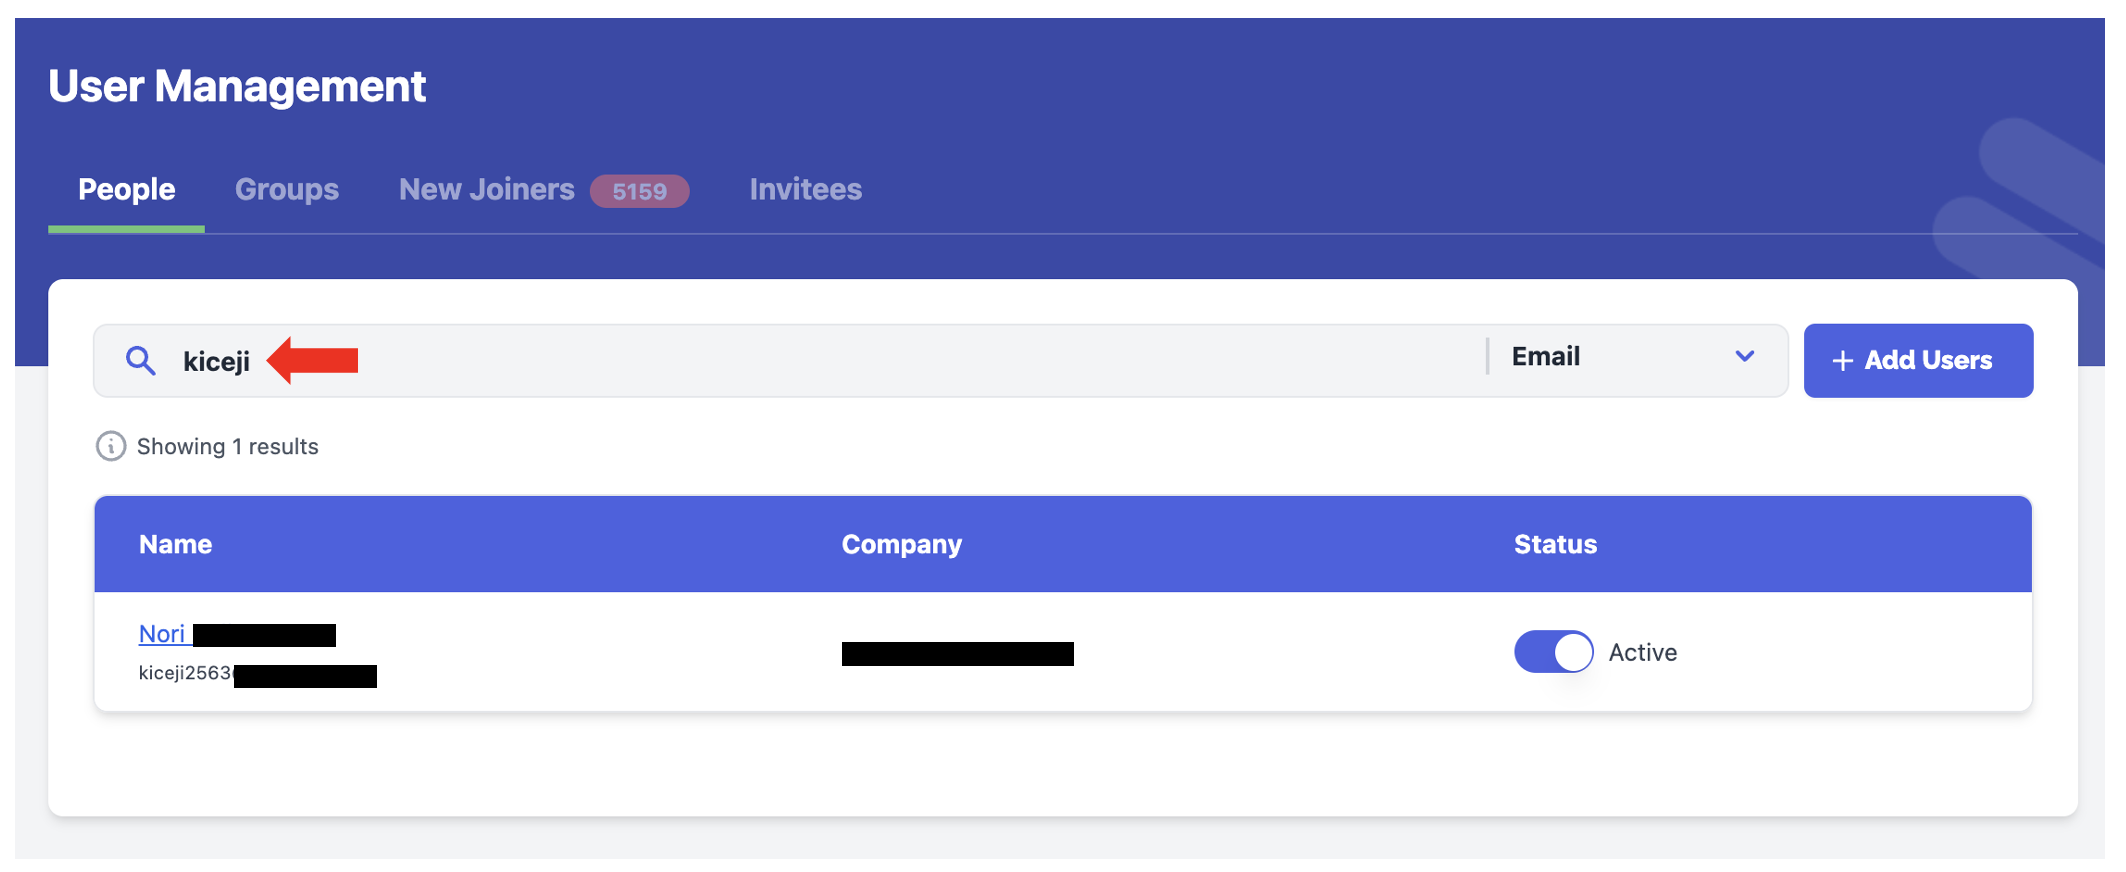The width and height of the screenshot is (2126, 872).
Task: Open the Invitees tab
Action: [806, 189]
